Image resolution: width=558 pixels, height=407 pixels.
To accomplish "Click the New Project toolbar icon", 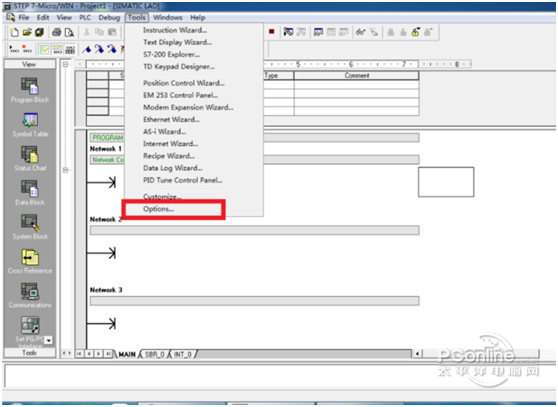I will 14,32.
